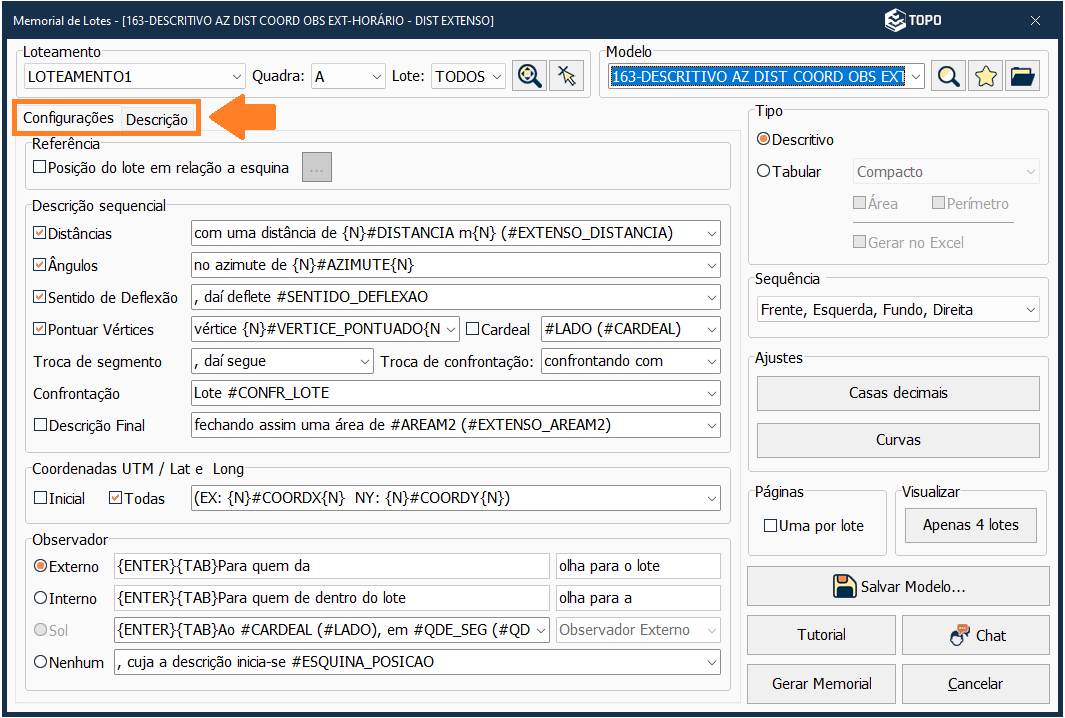
Task: Check the Uma por lote option
Action: coord(770,526)
